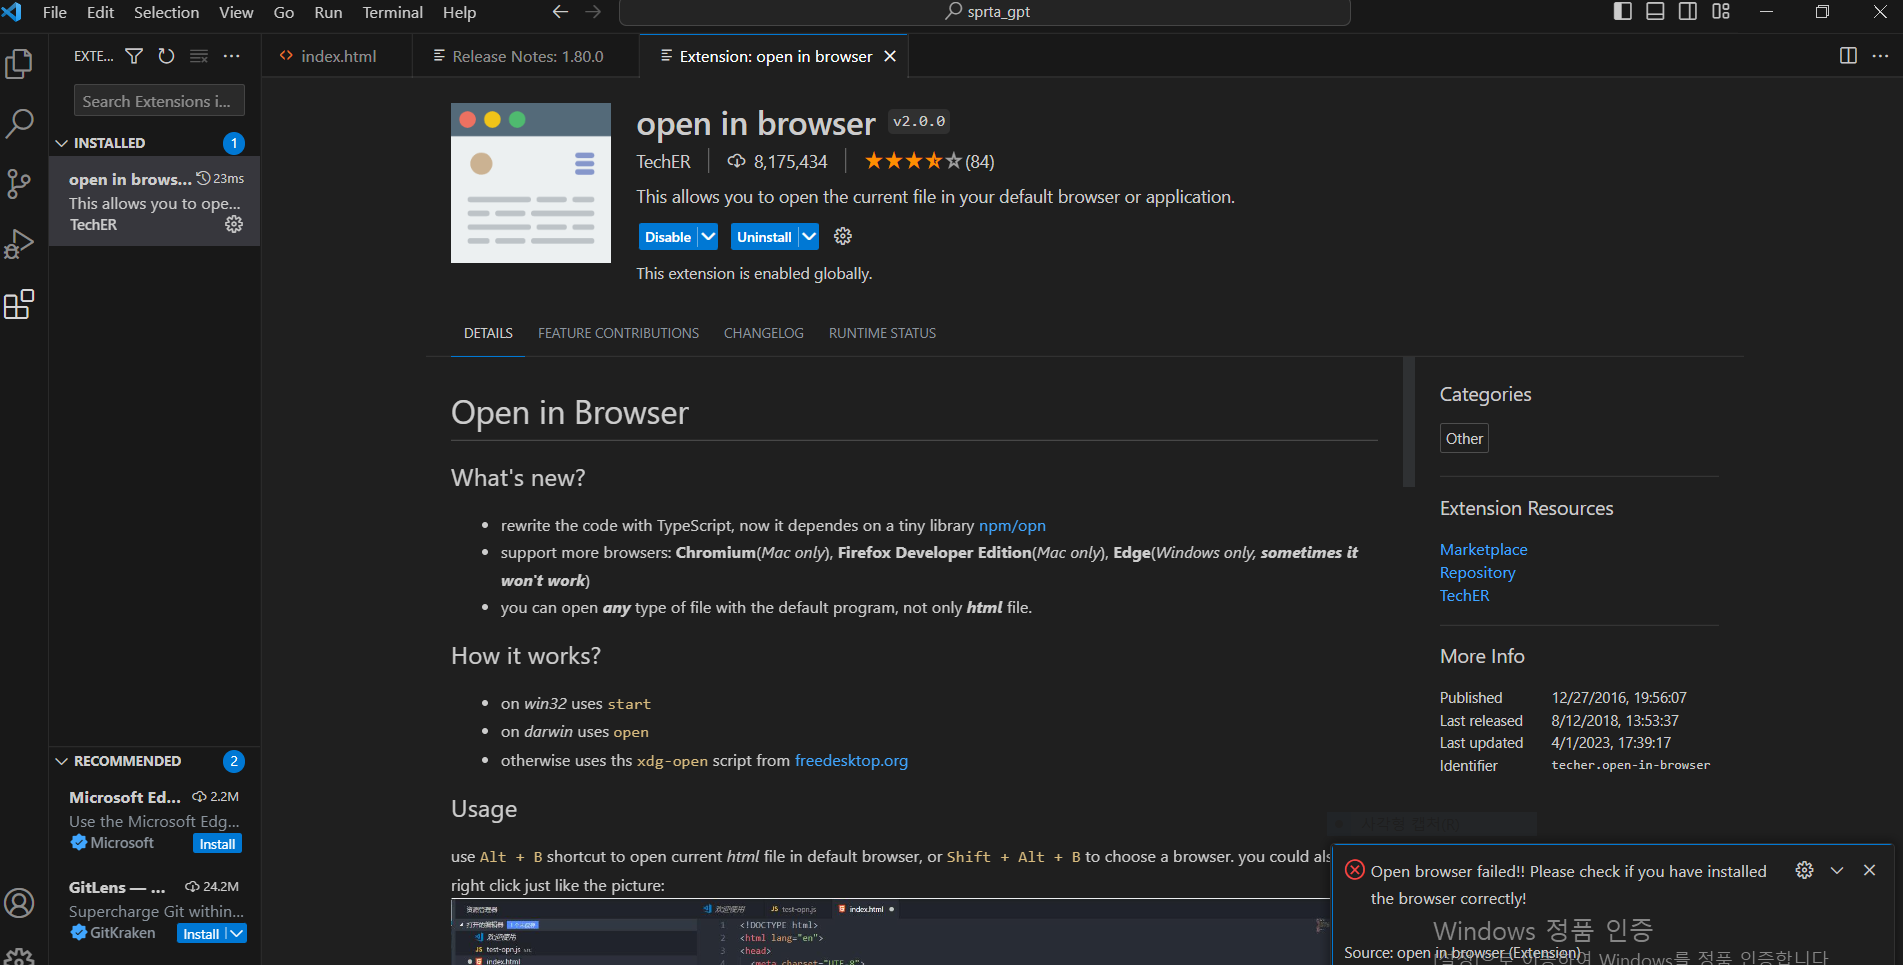Open Source Control view in activity bar
Screen dimensions: 1903x965
click(19, 184)
